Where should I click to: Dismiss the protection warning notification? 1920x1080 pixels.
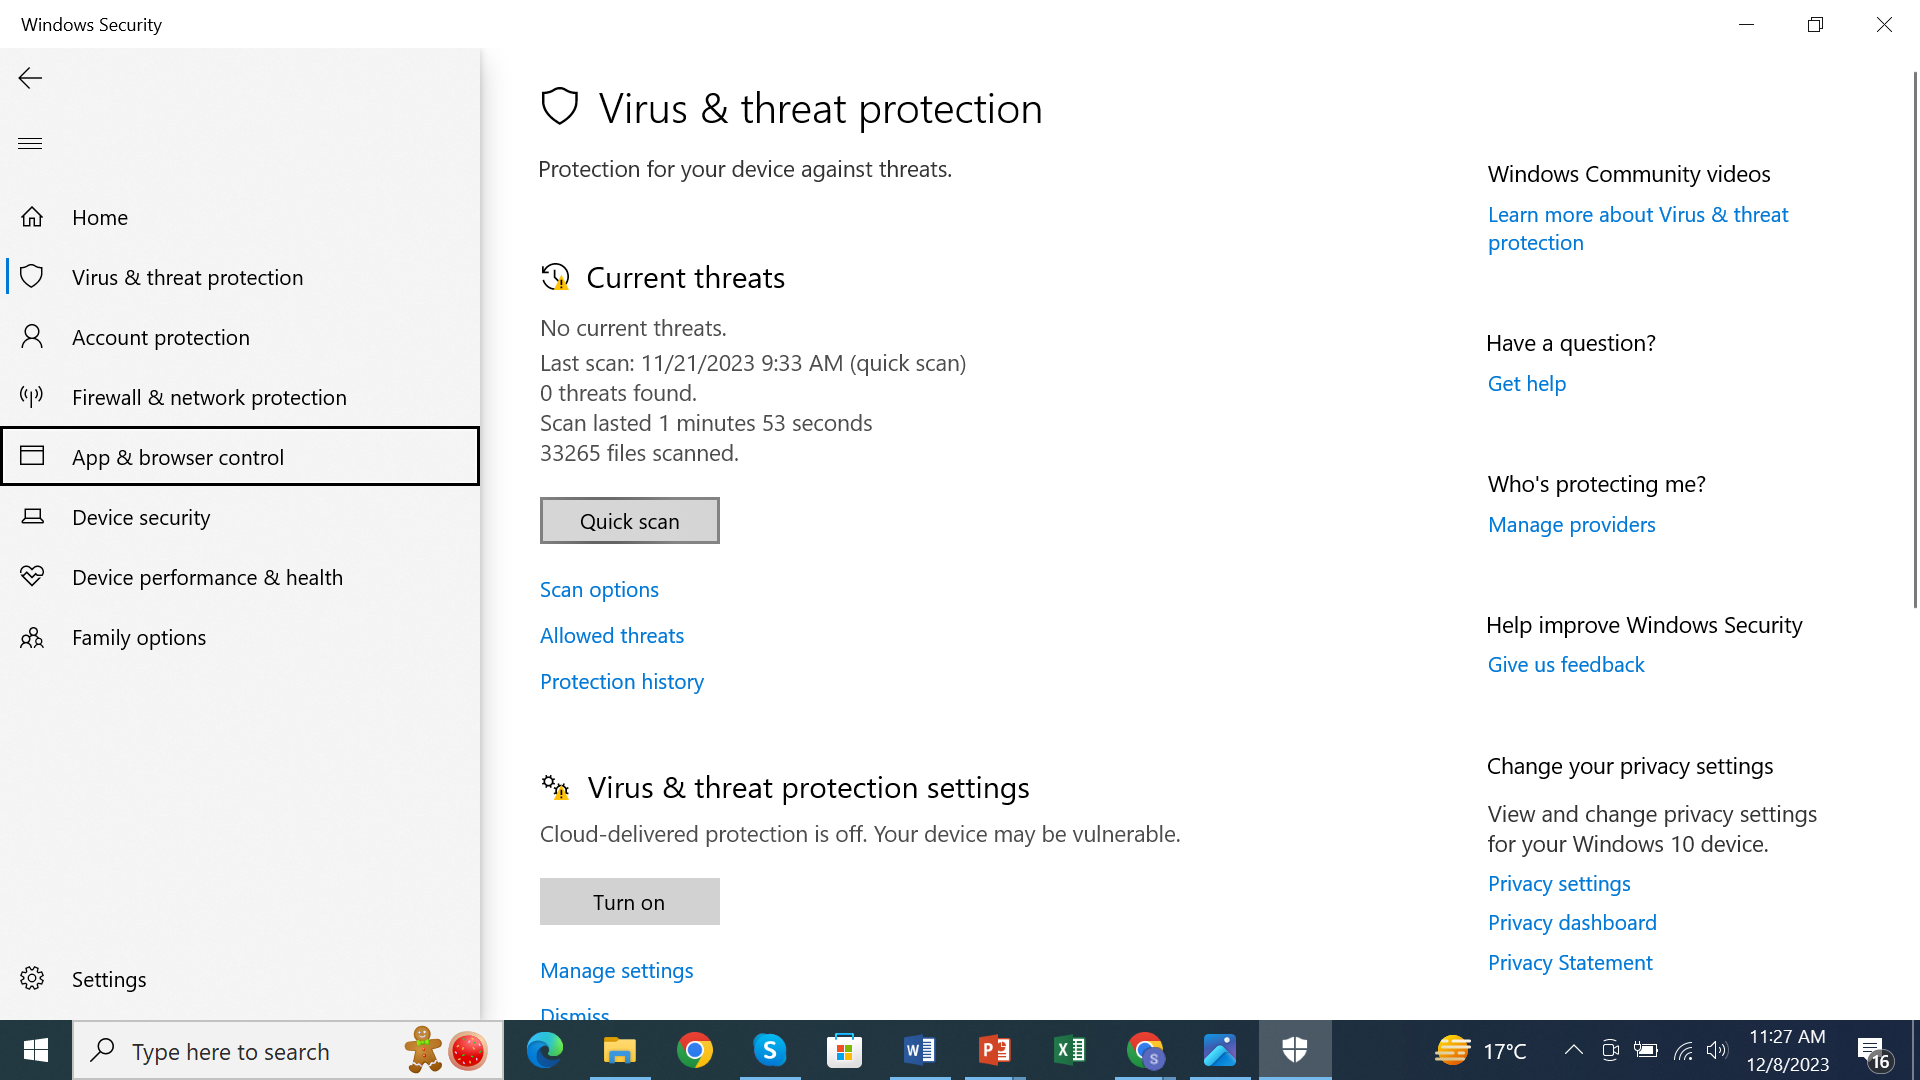coord(574,1013)
